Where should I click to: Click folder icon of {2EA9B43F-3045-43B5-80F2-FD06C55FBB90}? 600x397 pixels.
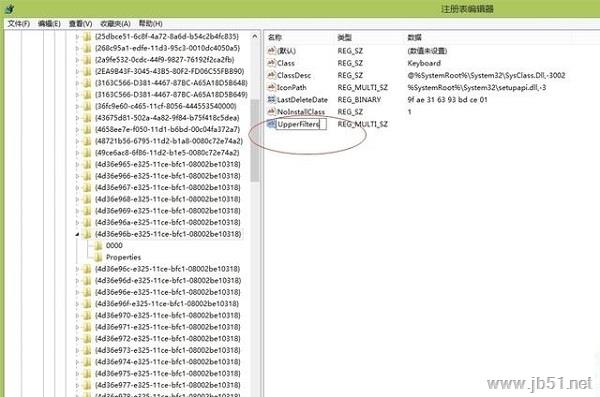(87, 71)
